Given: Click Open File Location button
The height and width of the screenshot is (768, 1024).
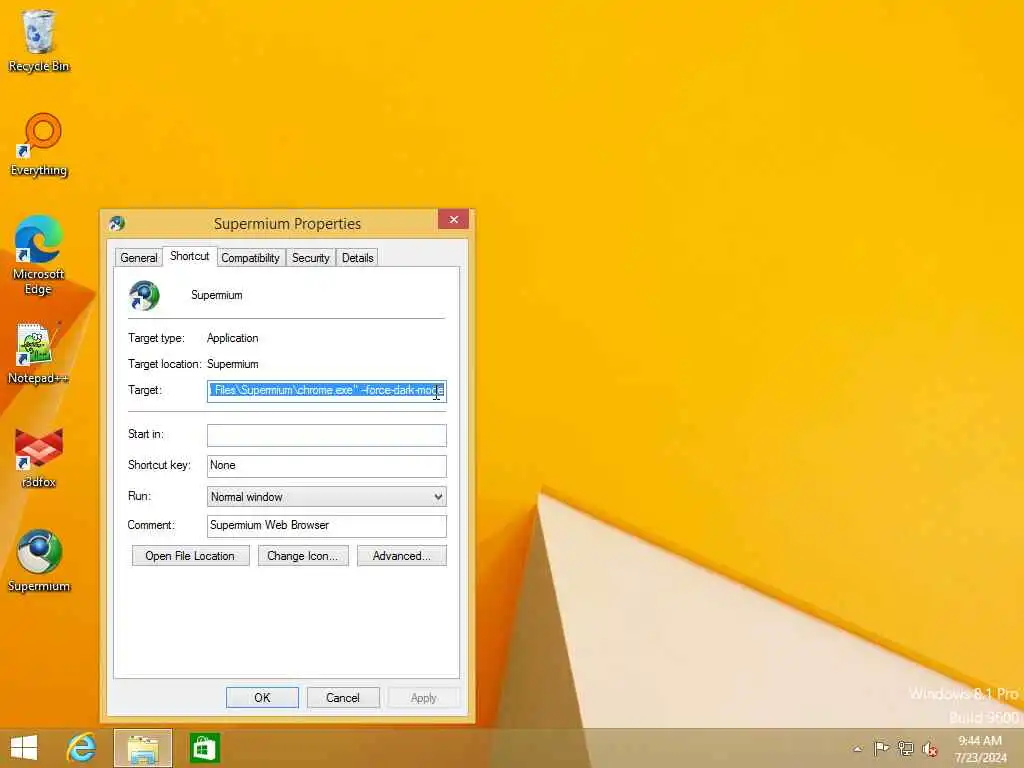Looking at the screenshot, I should (x=190, y=556).
